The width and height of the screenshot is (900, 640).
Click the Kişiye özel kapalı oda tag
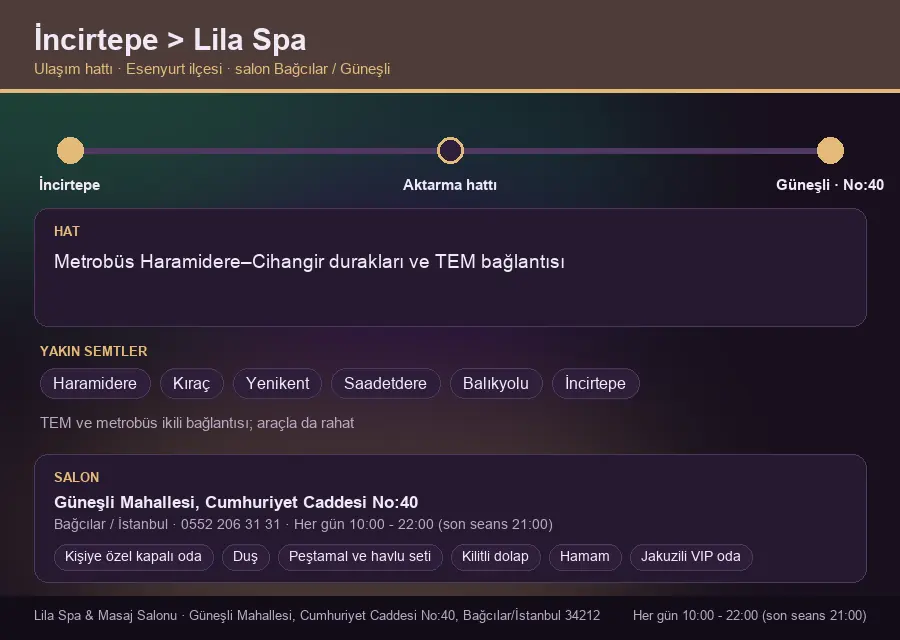tap(133, 557)
